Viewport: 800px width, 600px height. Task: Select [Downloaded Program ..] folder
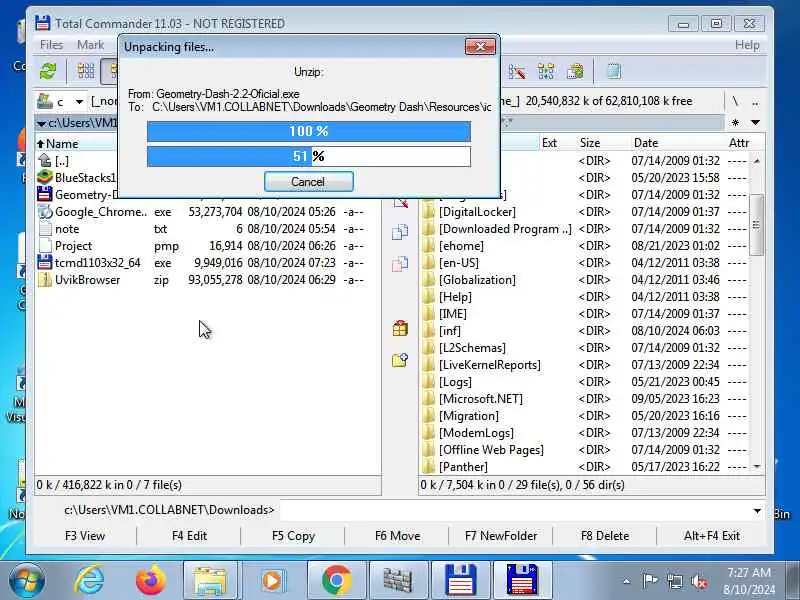[x=584, y=229]
